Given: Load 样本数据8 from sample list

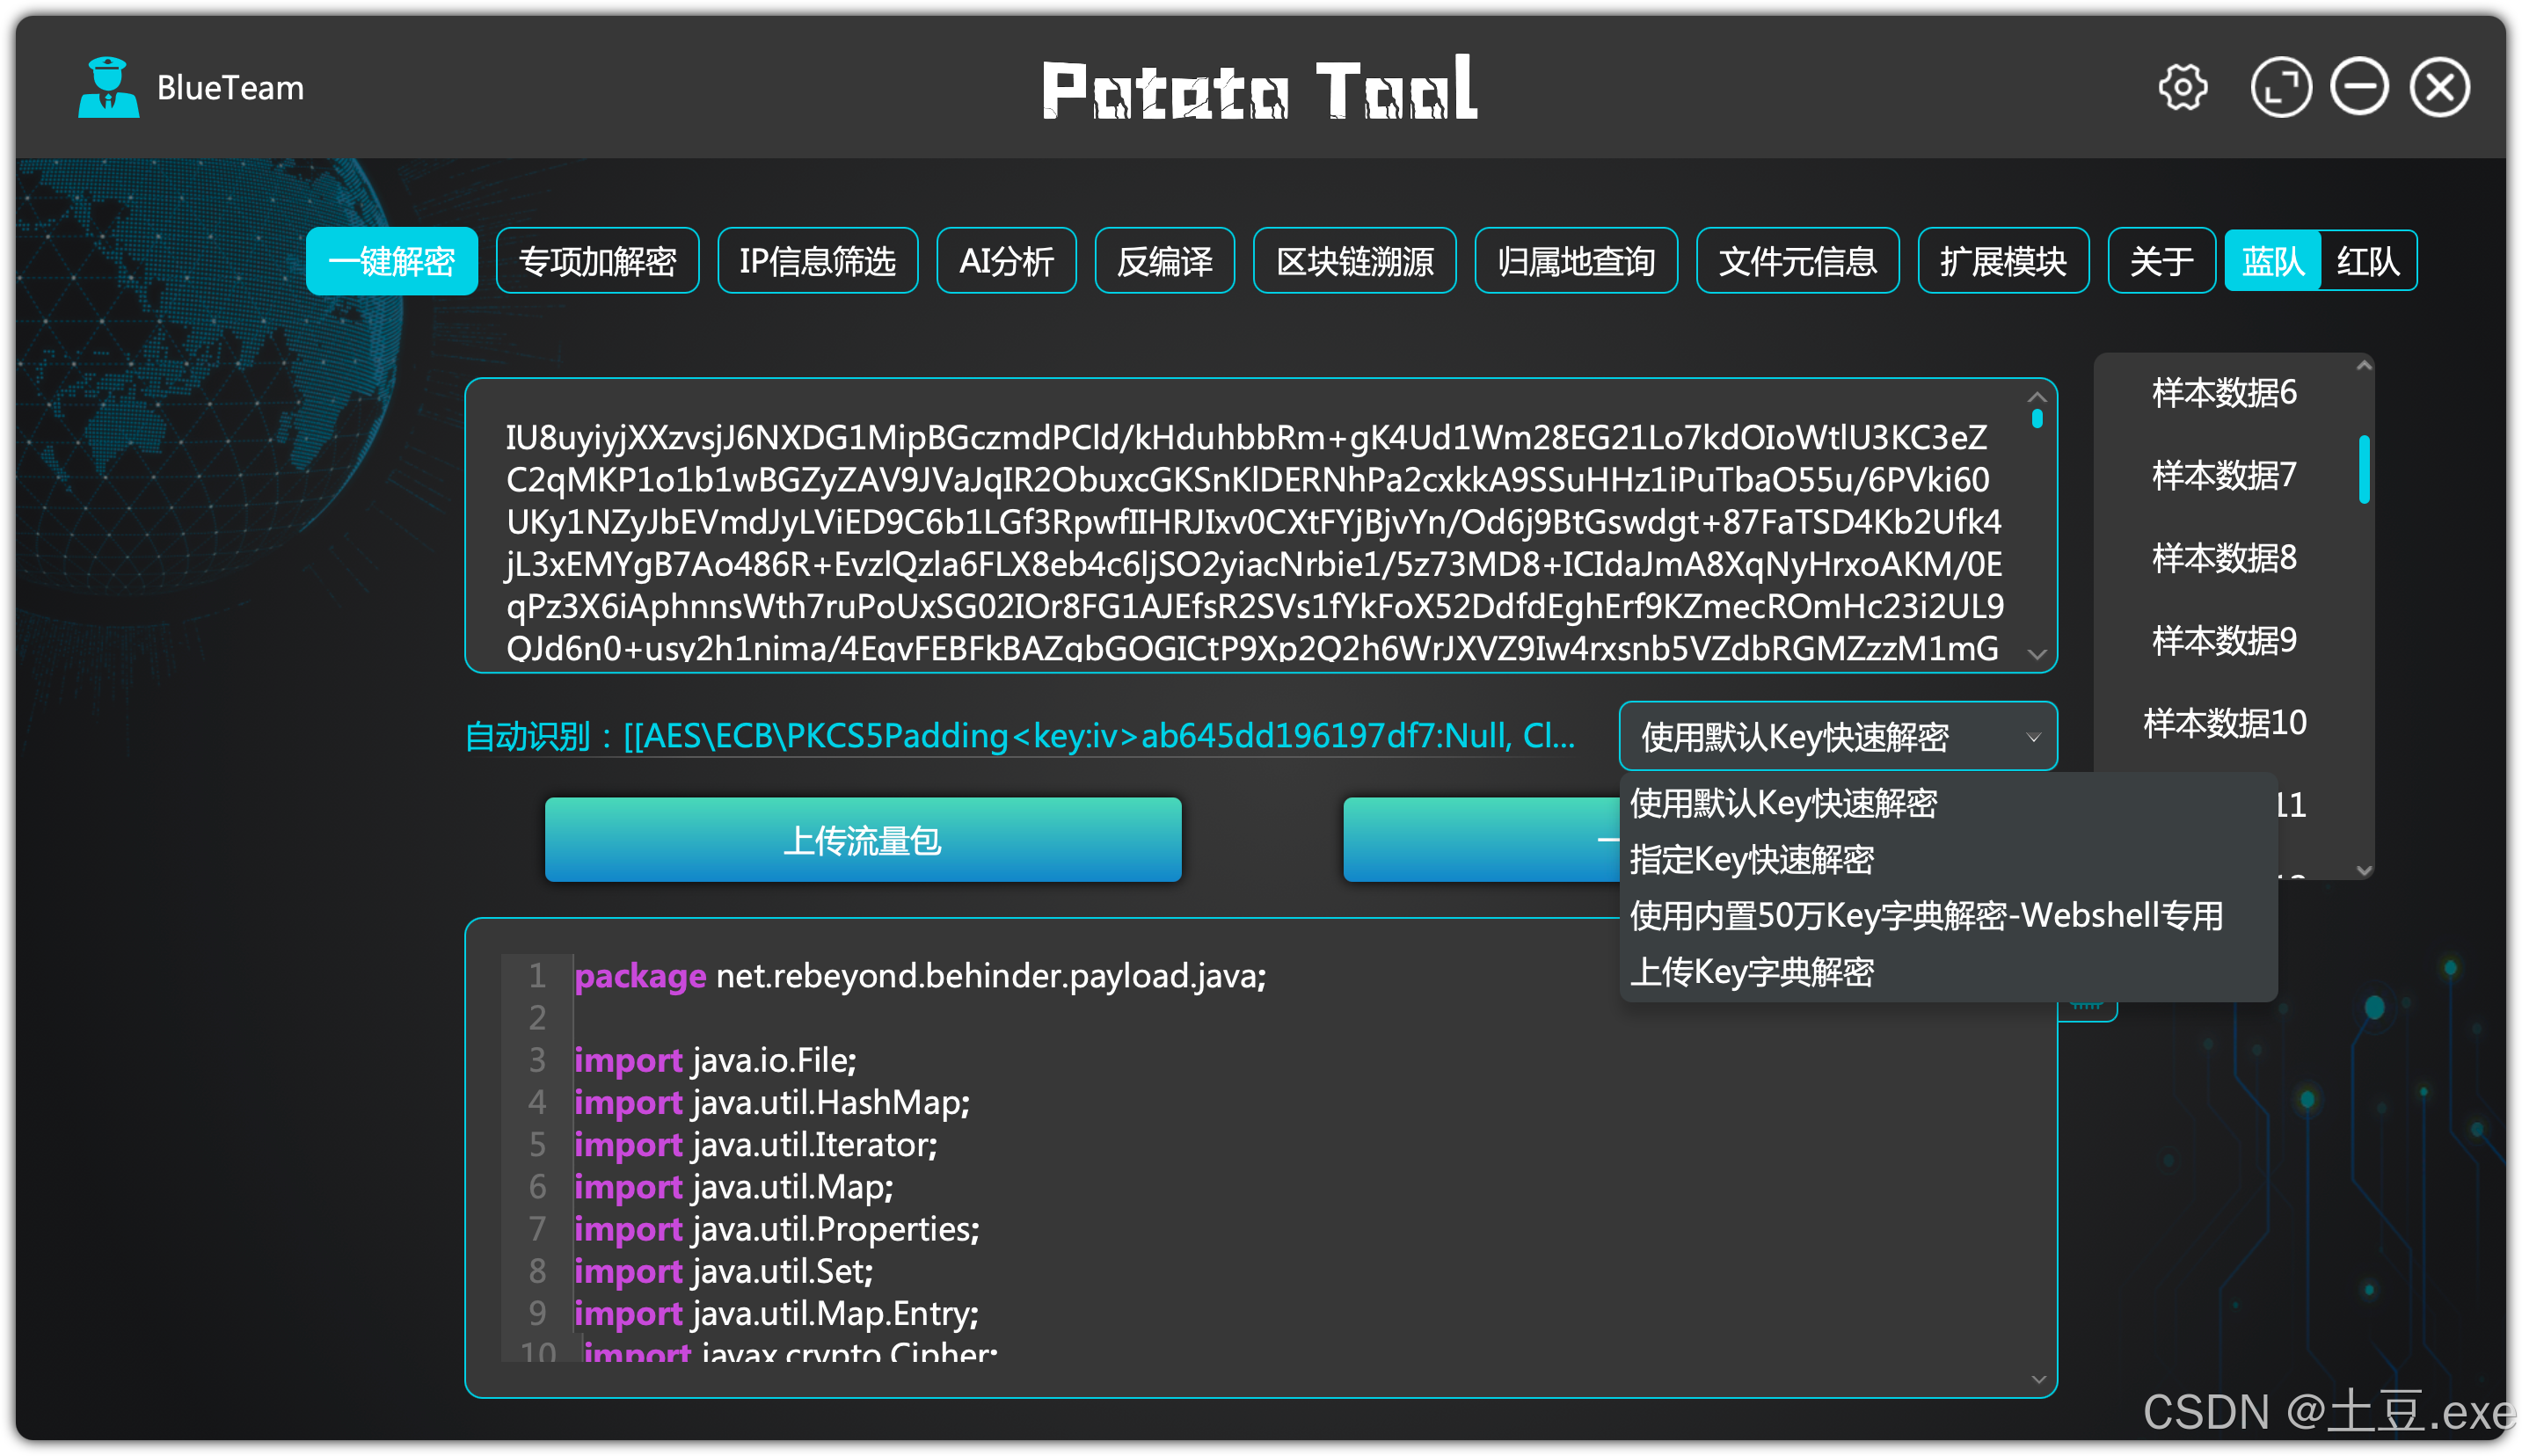Looking at the screenshot, I should click(2223, 558).
